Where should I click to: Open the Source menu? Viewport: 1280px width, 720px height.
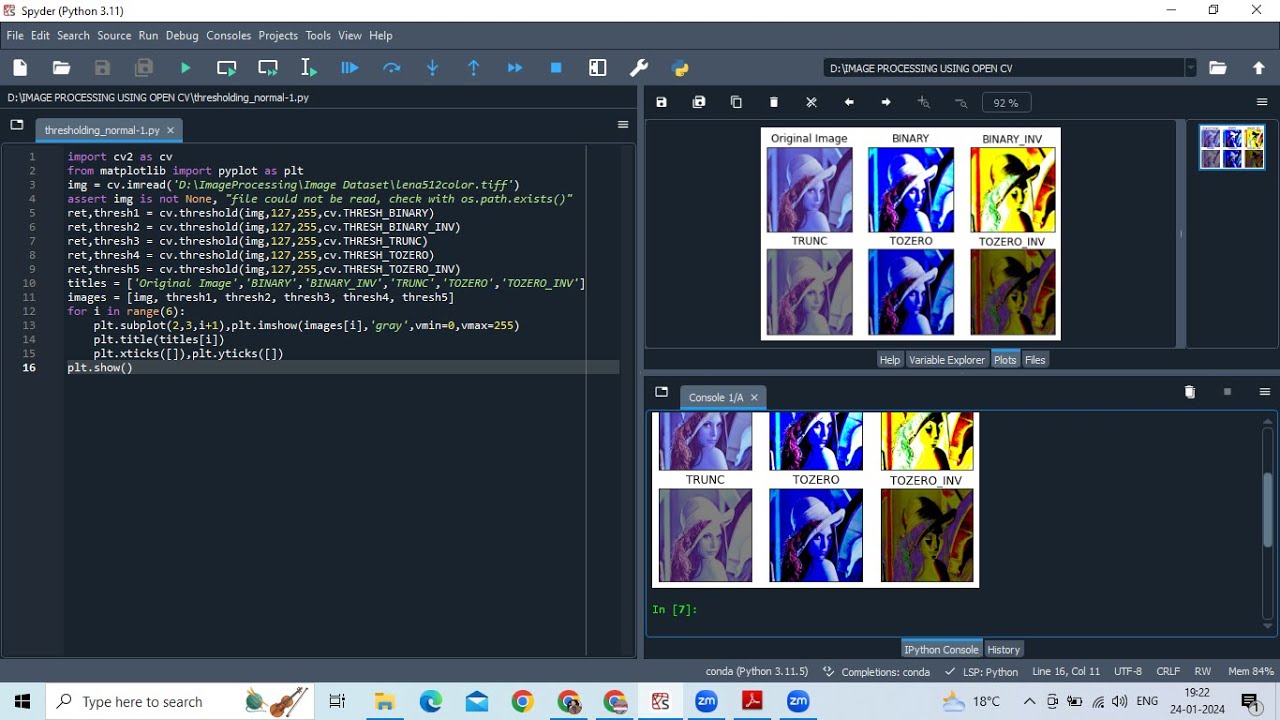pyautogui.click(x=114, y=35)
